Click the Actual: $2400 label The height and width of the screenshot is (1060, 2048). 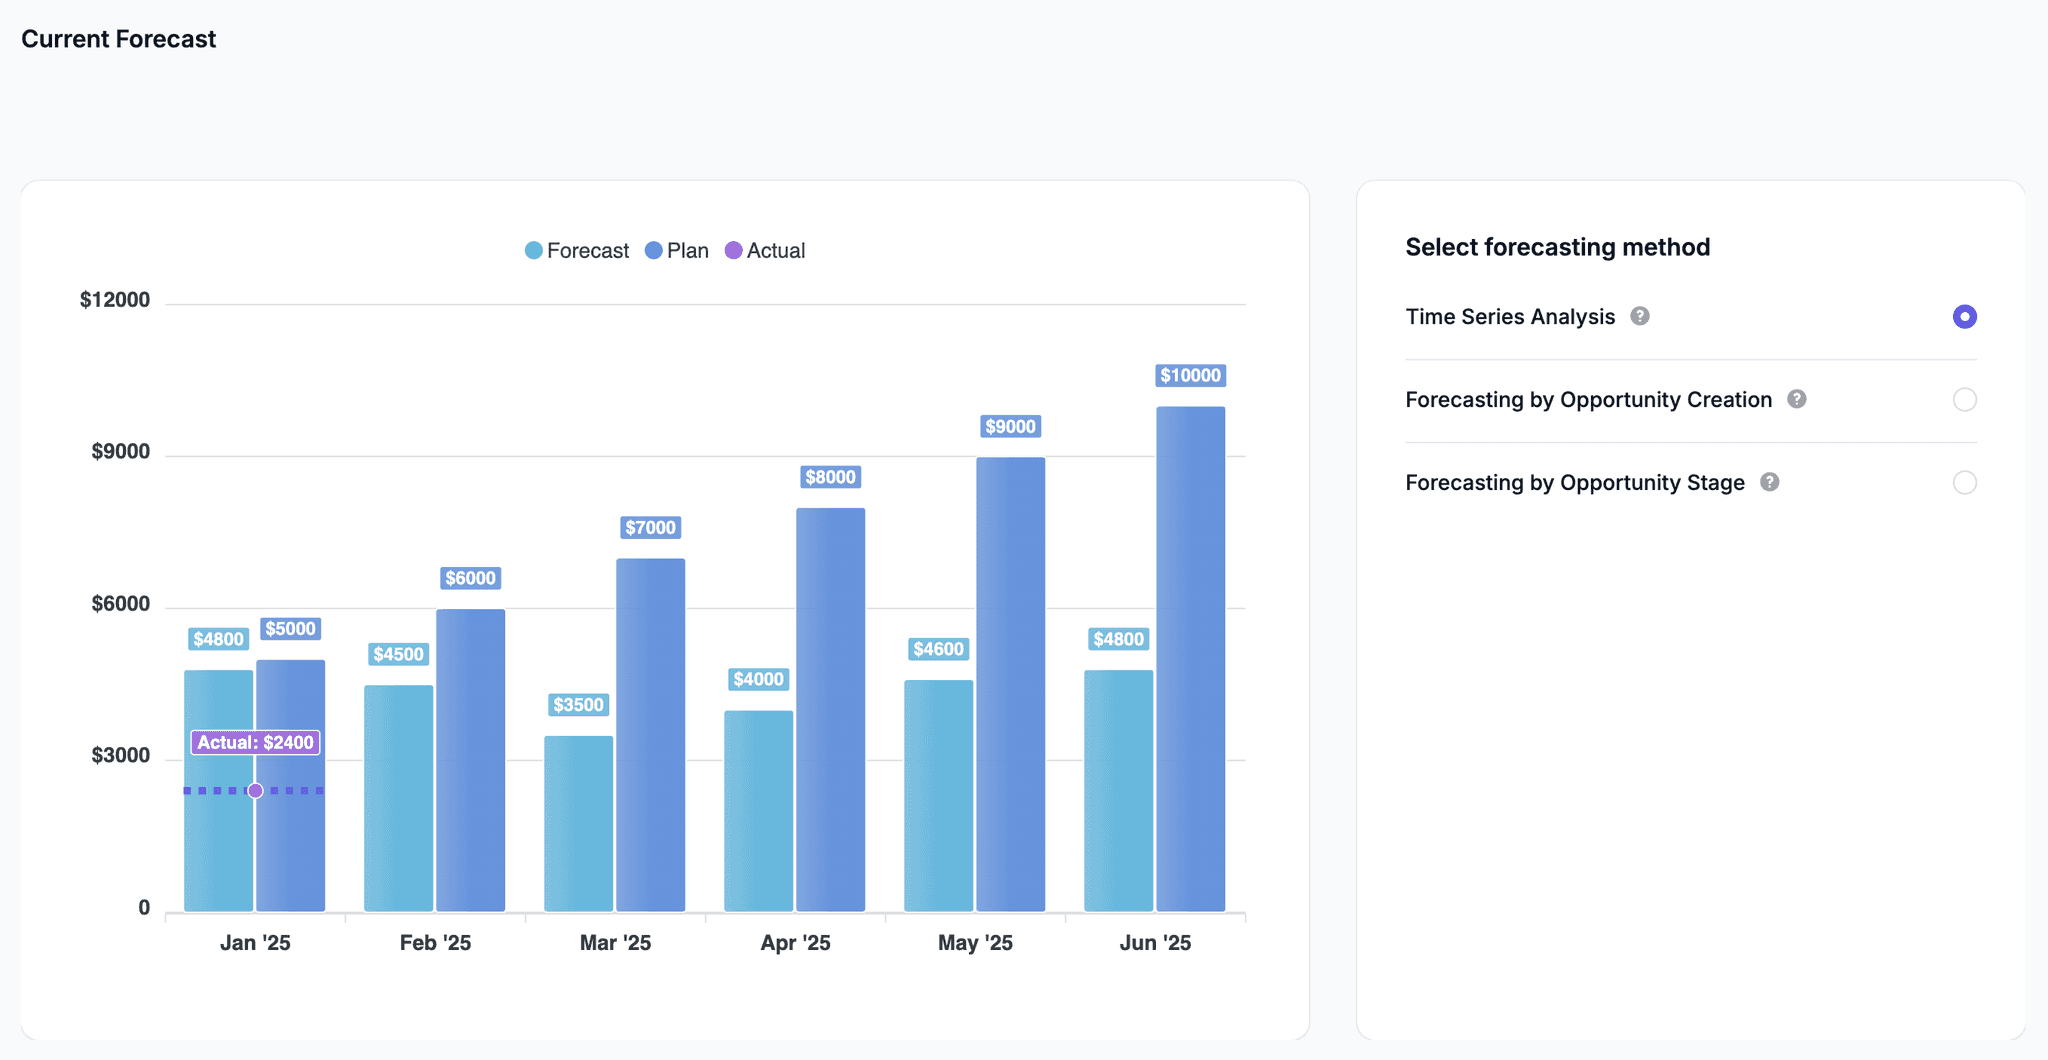(x=255, y=742)
